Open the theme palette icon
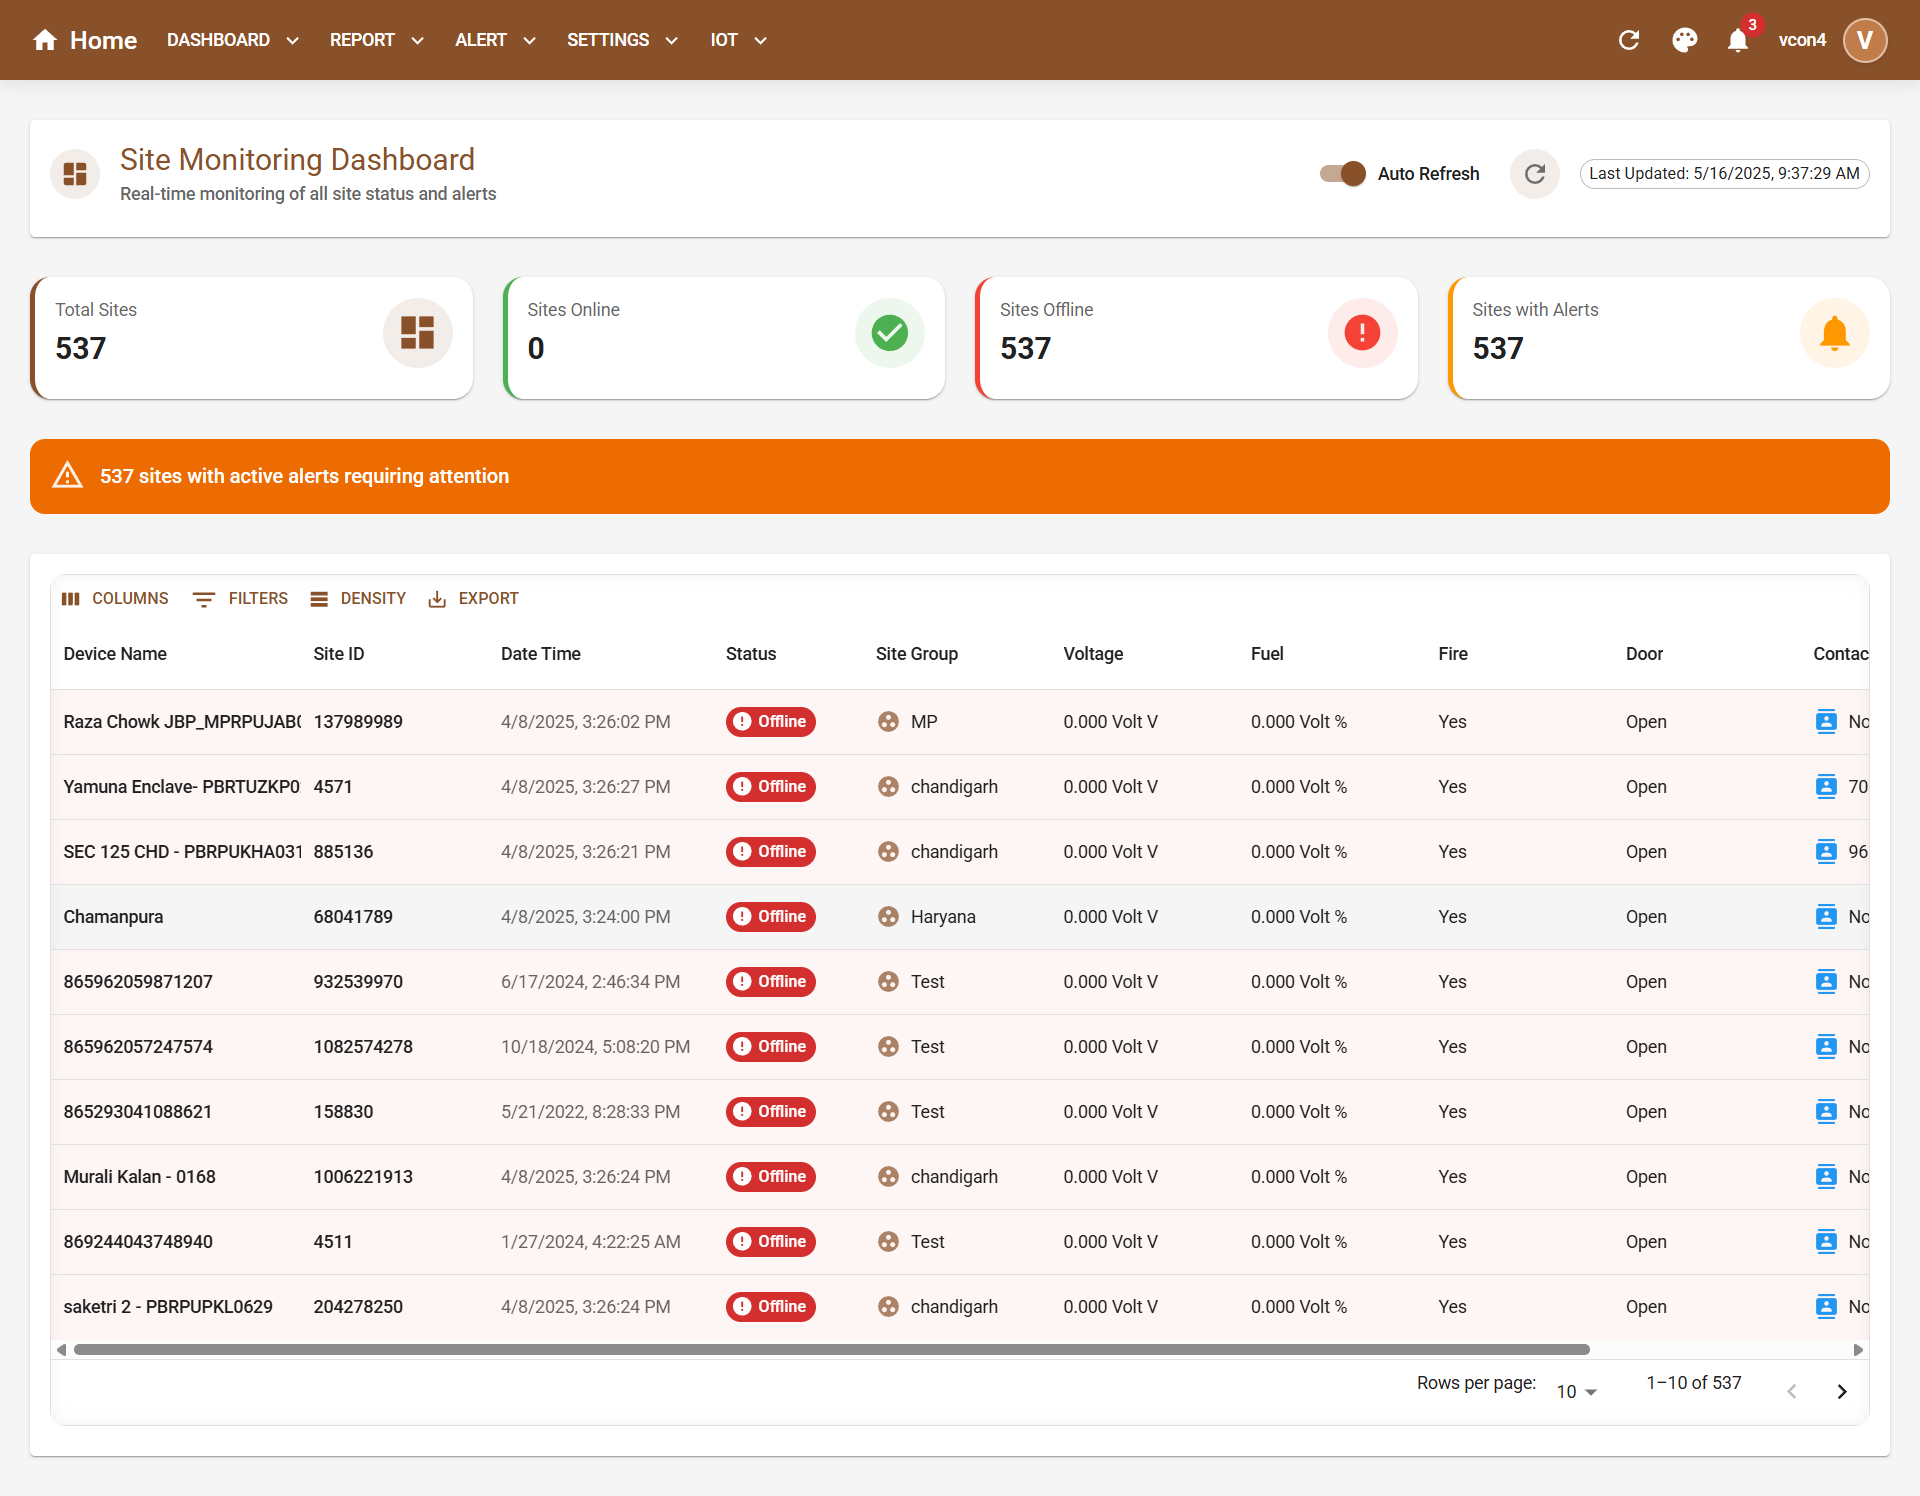The image size is (1920, 1496). [x=1684, y=40]
